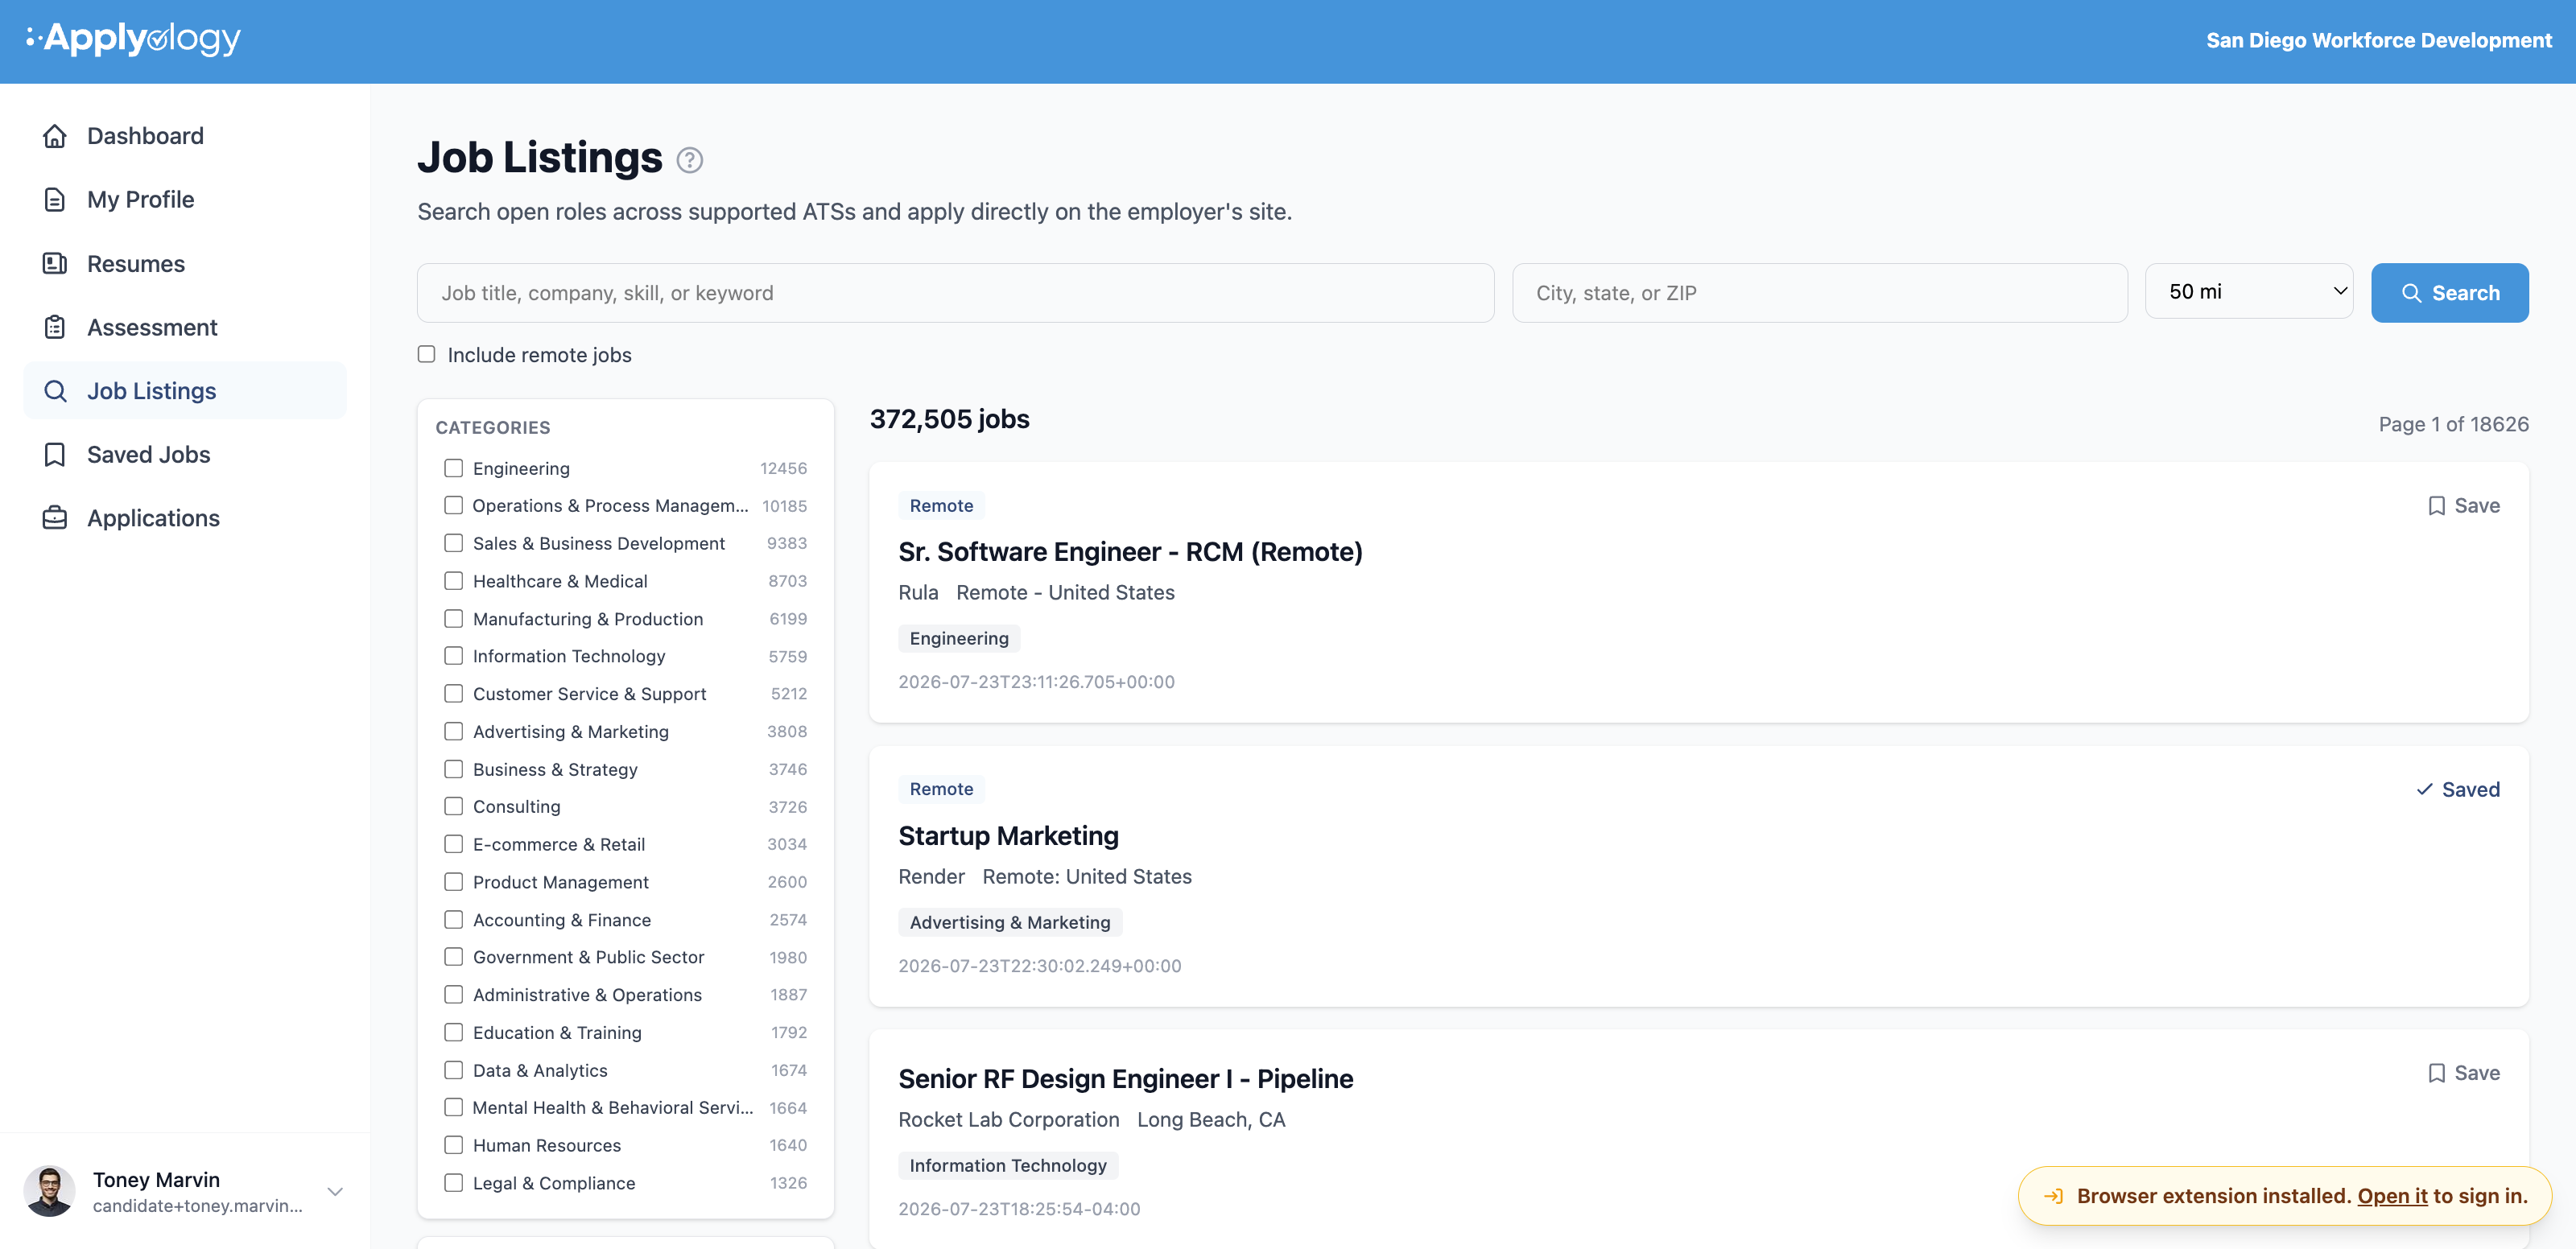Click the Remote badge on Startup Marketing card
The width and height of the screenshot is (2576, 1249).
coord(941,790)
